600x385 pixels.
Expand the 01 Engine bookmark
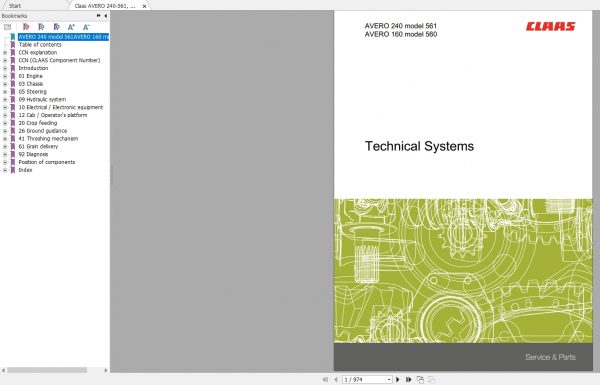tap(5, 76)
